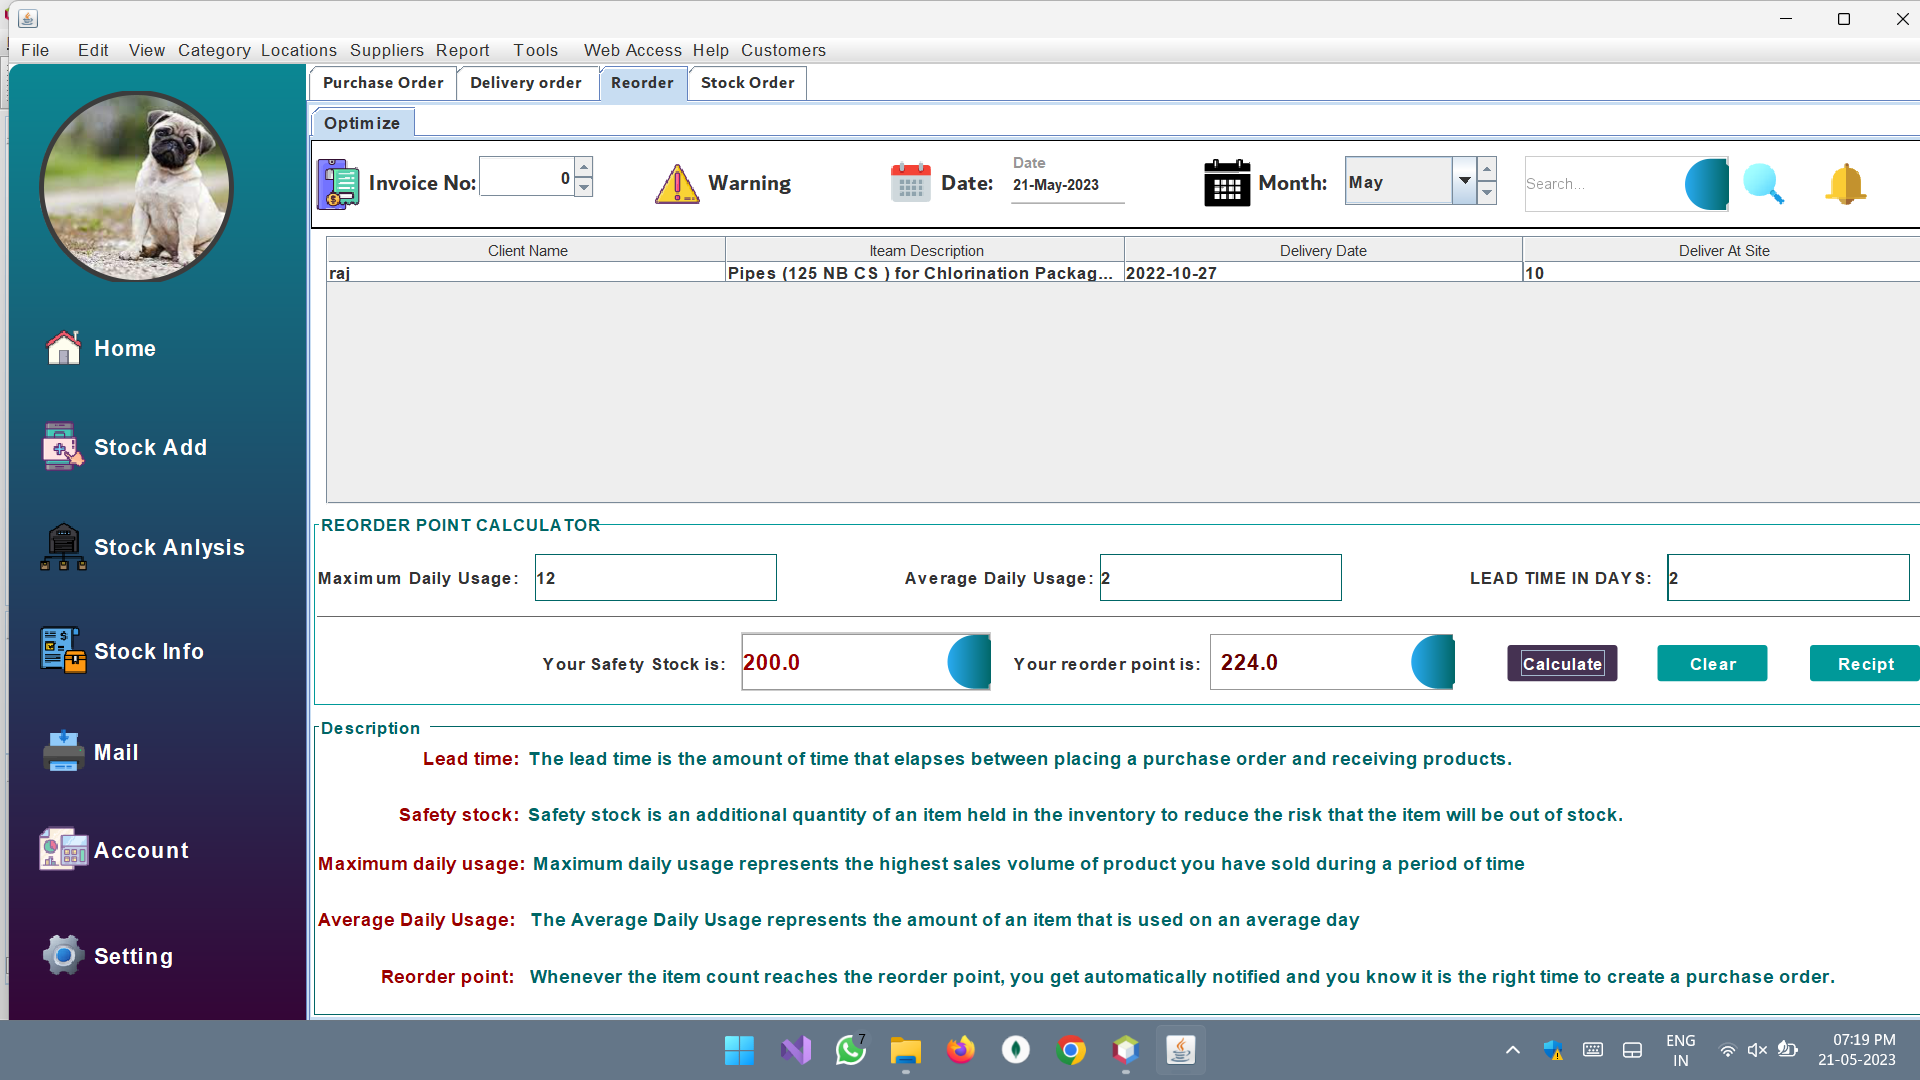Viewport: 1920px width, 1080px height.
Task: Click the magnifier search icon
Action: [x=1763, y=183]
